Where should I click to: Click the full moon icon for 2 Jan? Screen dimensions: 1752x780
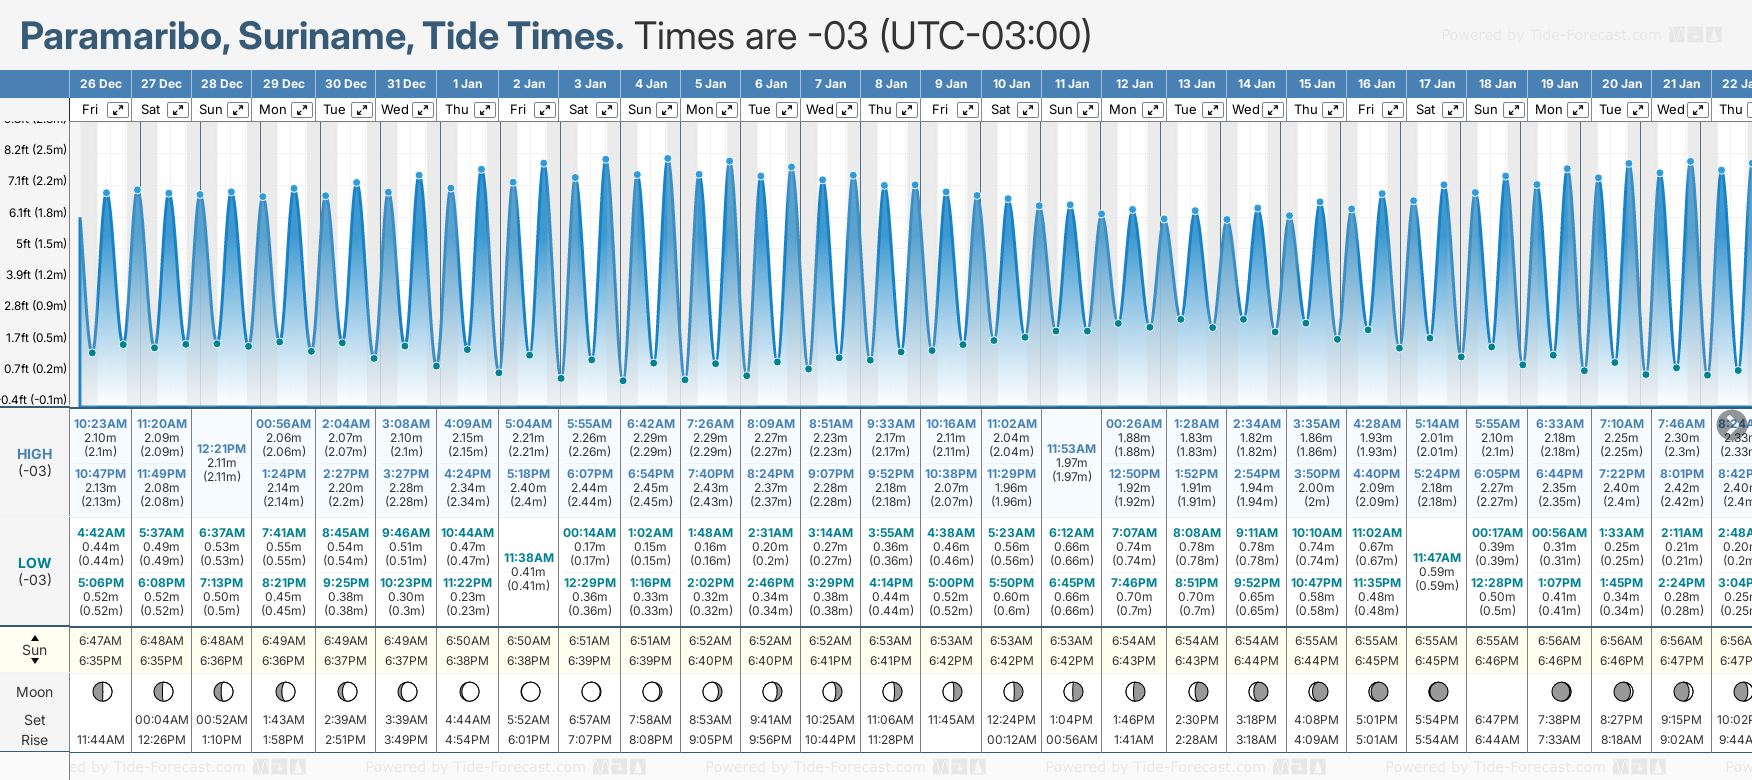pyautogui.click(x=530, y=691)
